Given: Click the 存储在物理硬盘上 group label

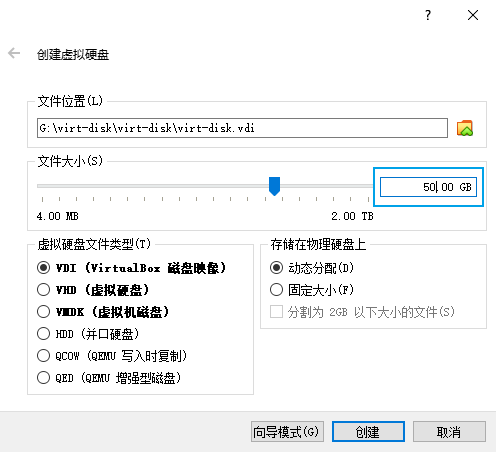Looking at the screenshot, I should pyautogui.click(x=318, y=244).
